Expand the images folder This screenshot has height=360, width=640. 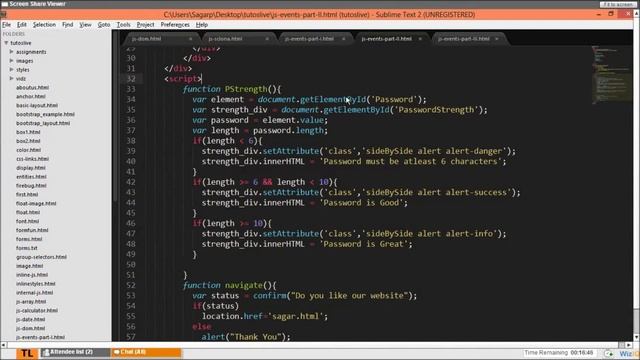(11, 61)
